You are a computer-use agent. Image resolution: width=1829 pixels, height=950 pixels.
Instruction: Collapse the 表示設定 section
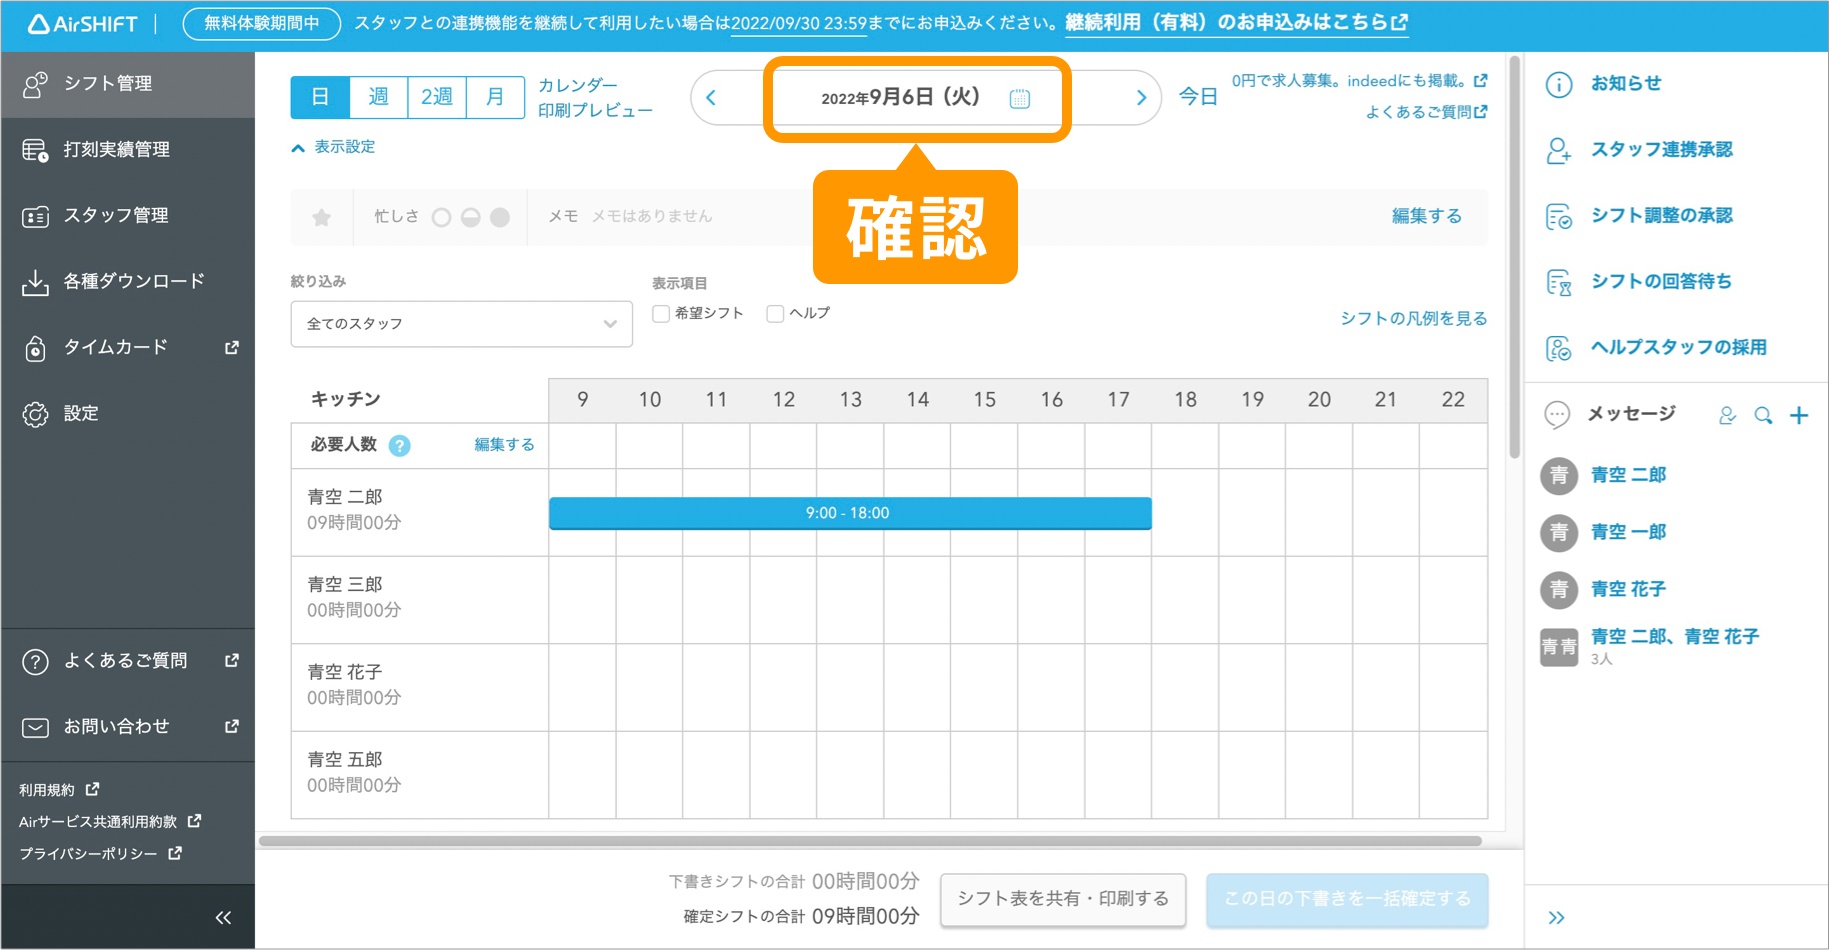pyautogui.click(x=333, y=147)
